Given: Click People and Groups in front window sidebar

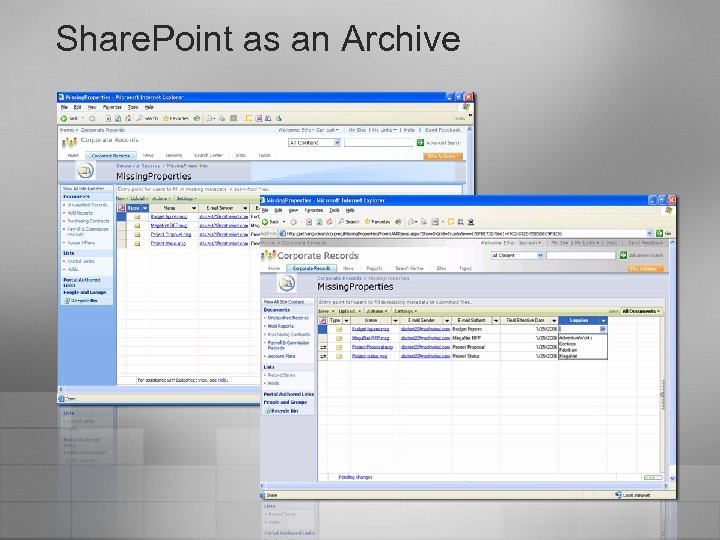Looking at the screenshot, I should pos(285,402).
